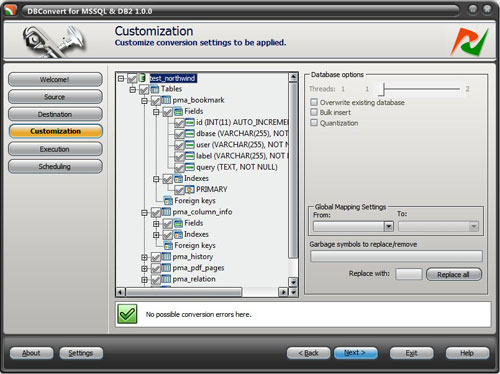500x374 pixels.
Task: Click the Threads slider handle
Action: [x=383, y=89]
